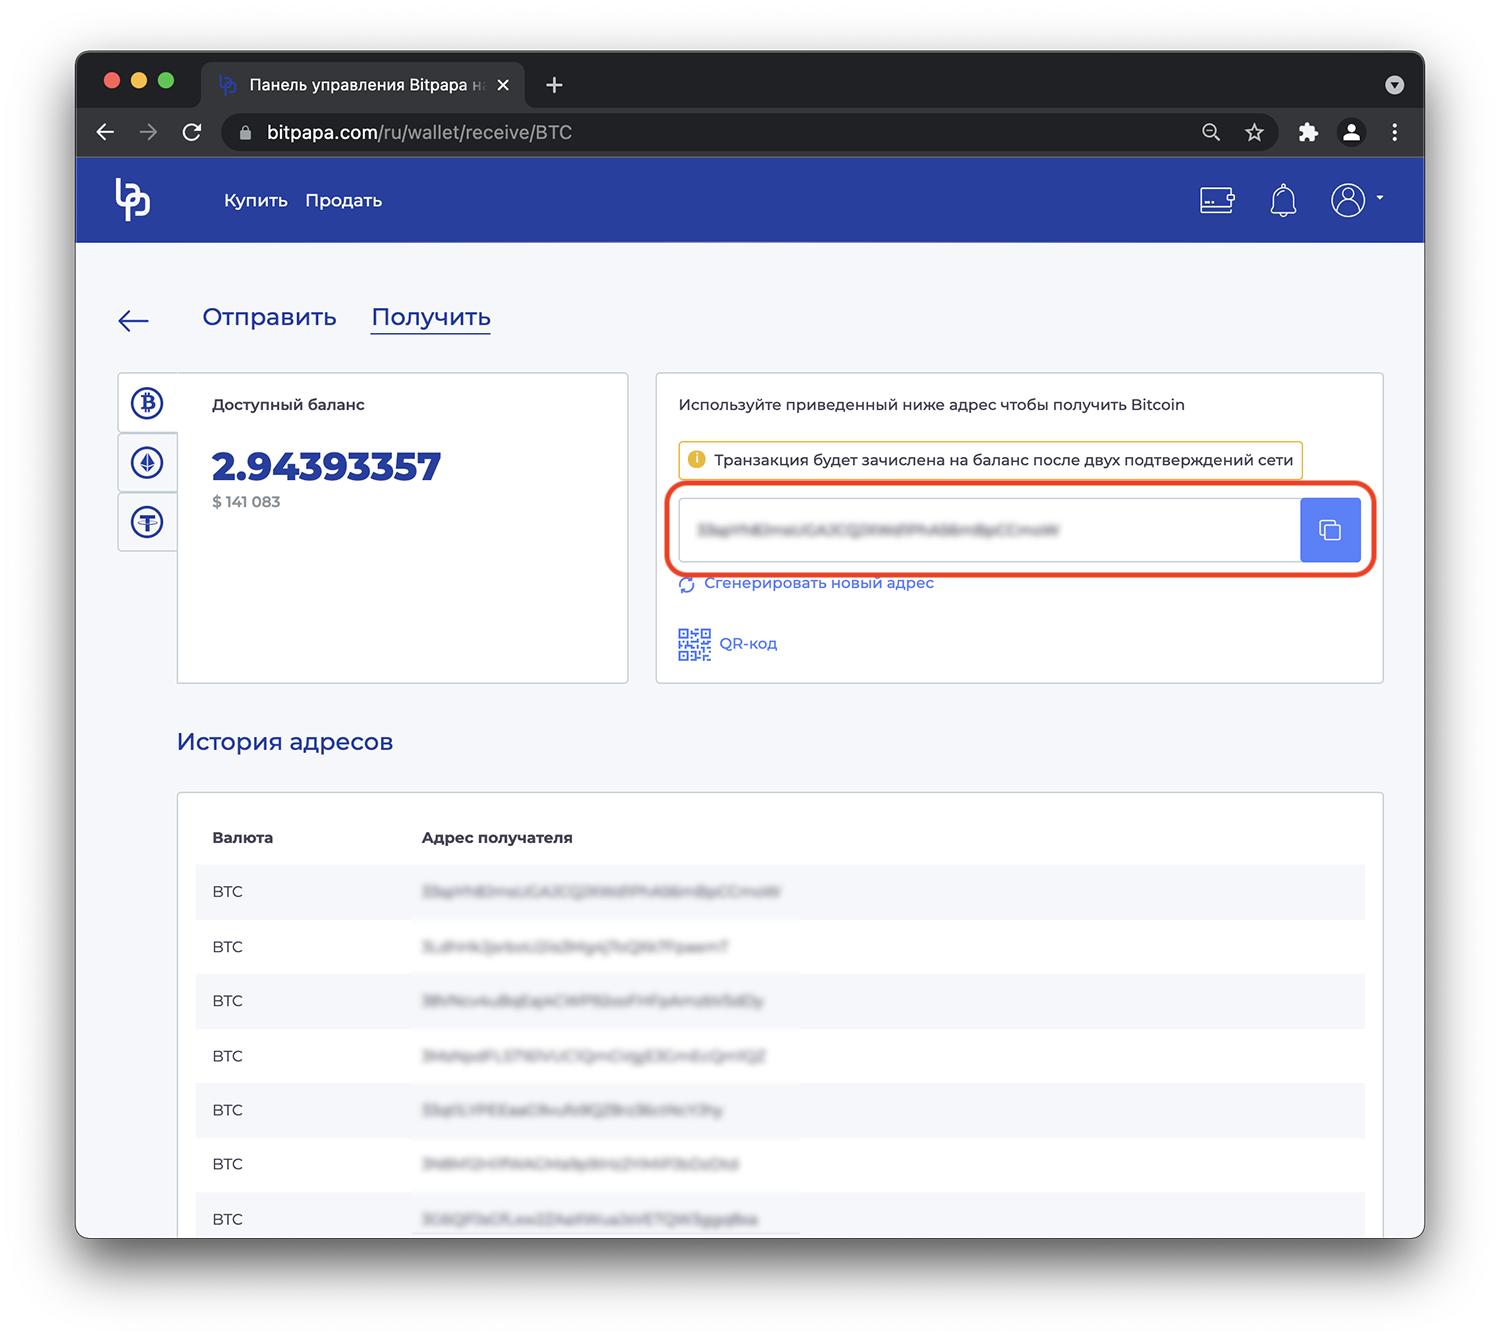Close the Bitpapa browser tab
The height and width of the screenshot is (1338, 1500).
pyautogui.click(x=503, y=85)
